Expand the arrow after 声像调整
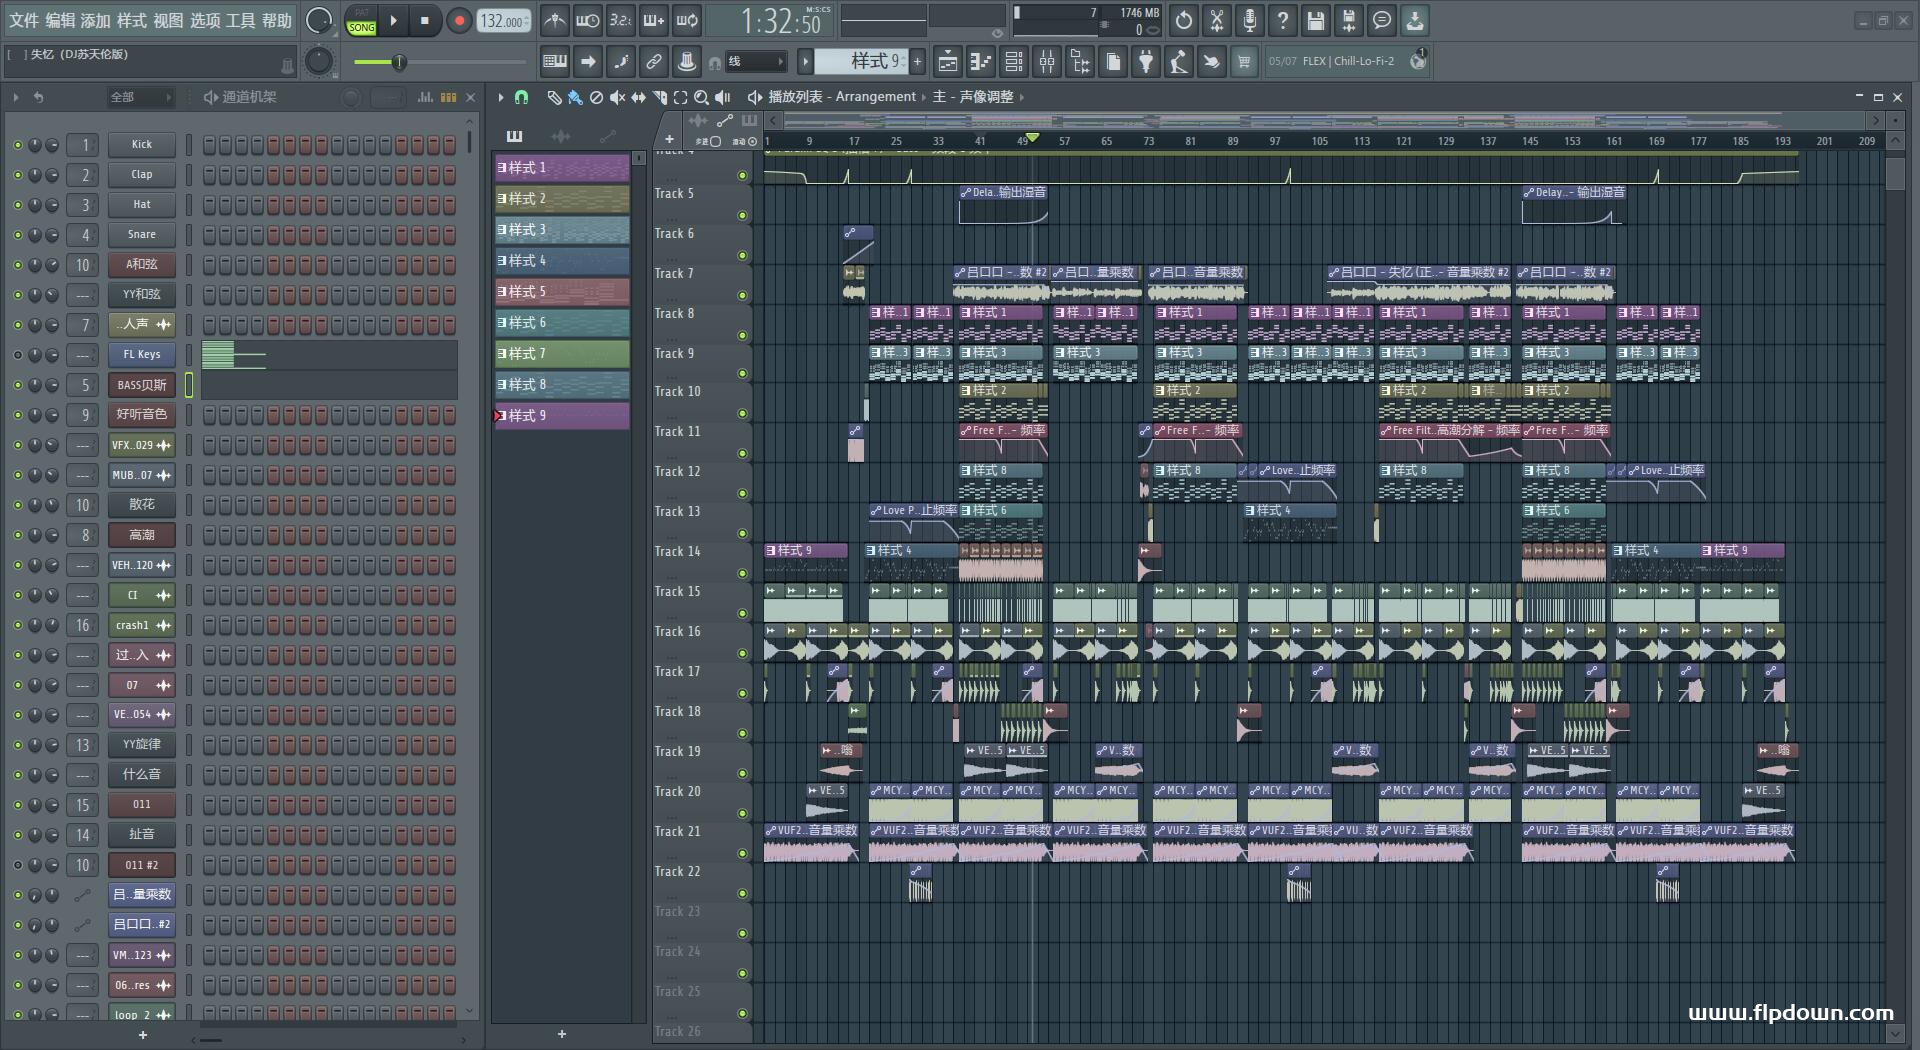Viewport: 1920px width, 1050px height. pos(1021,97)
